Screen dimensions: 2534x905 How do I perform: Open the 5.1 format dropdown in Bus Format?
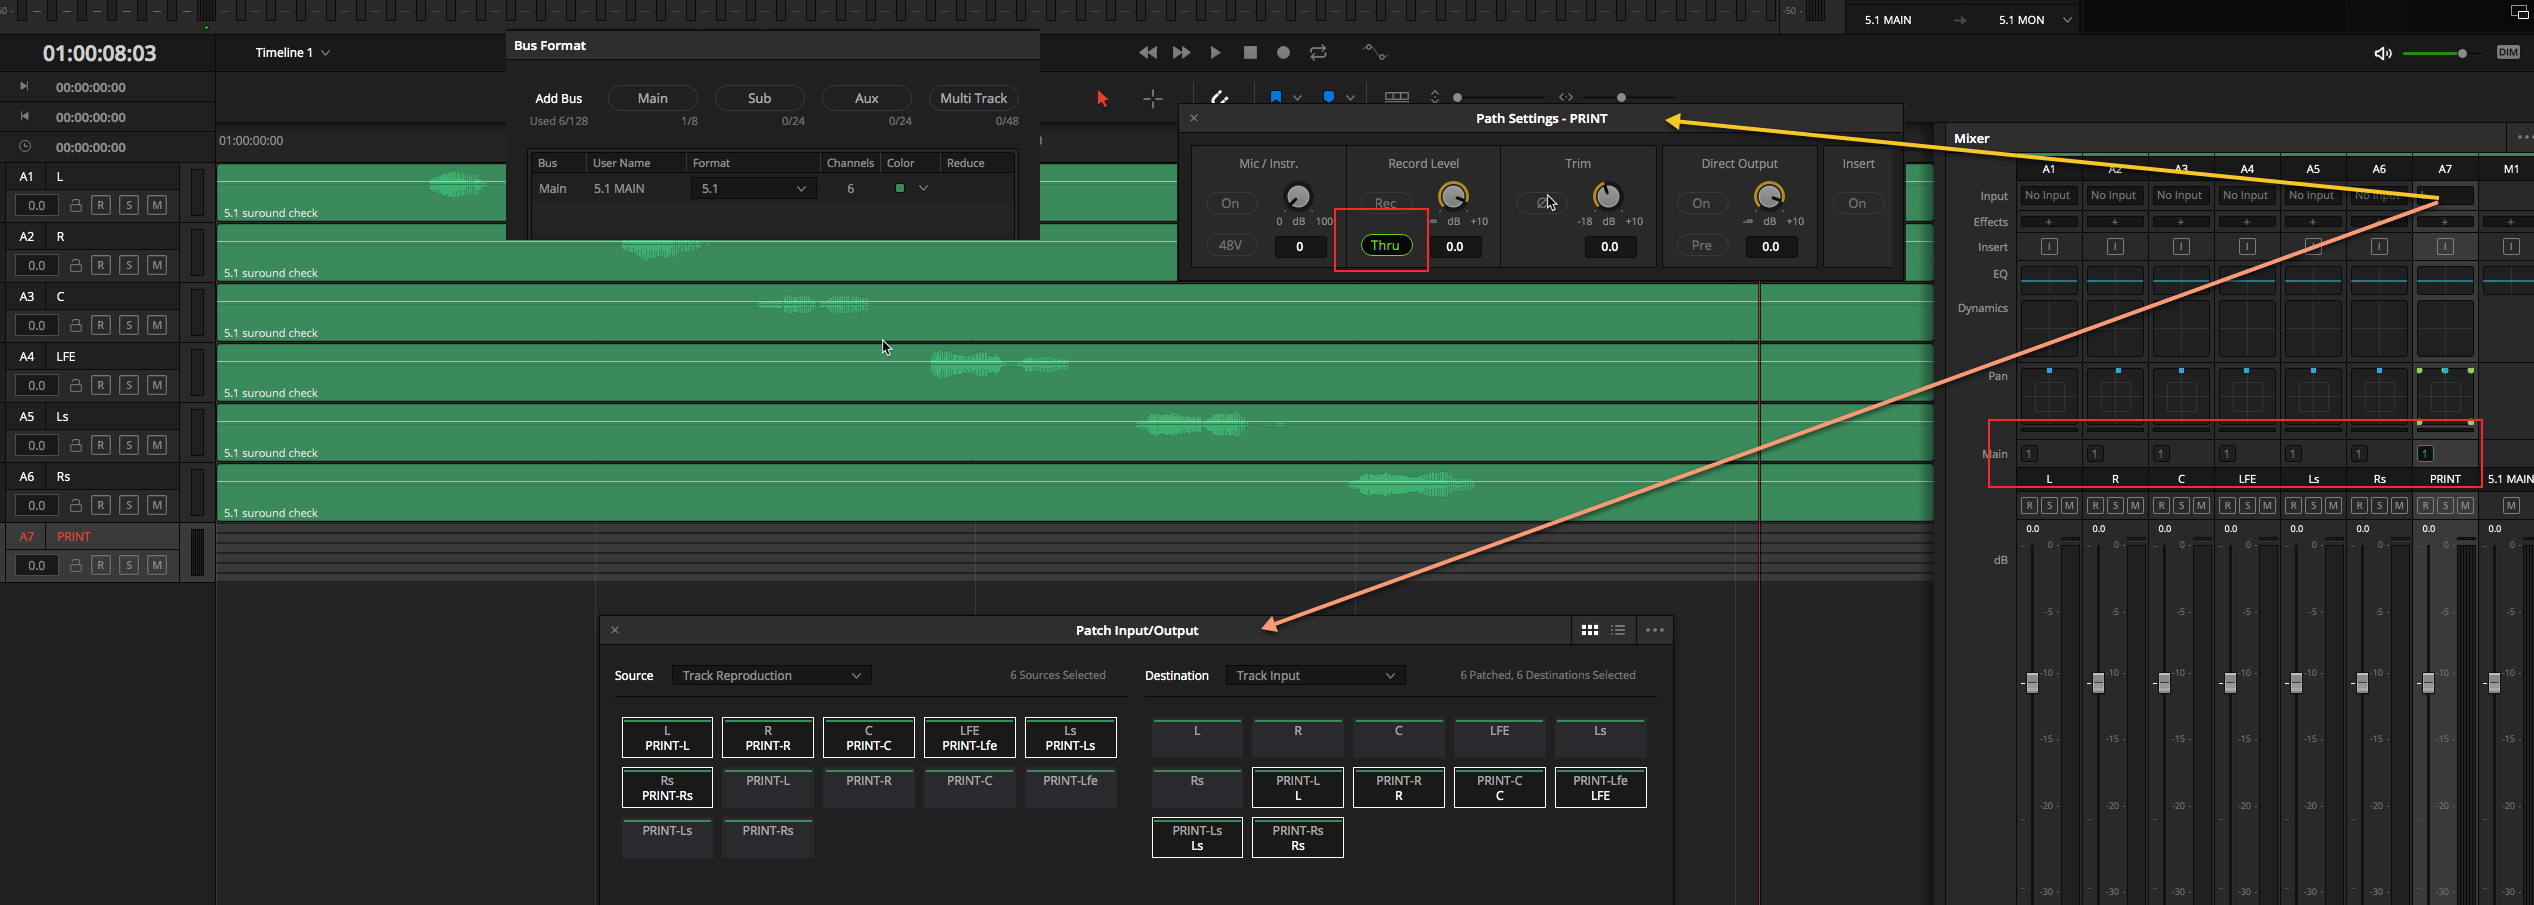point(753,188)
